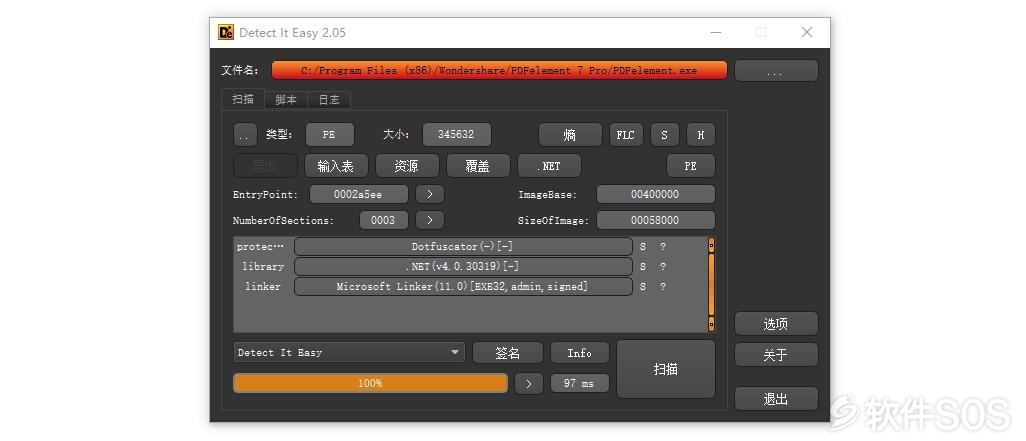Click the 签名 signatures button
The height and width of the screenshot is (441, 1026).
point(508,353)
